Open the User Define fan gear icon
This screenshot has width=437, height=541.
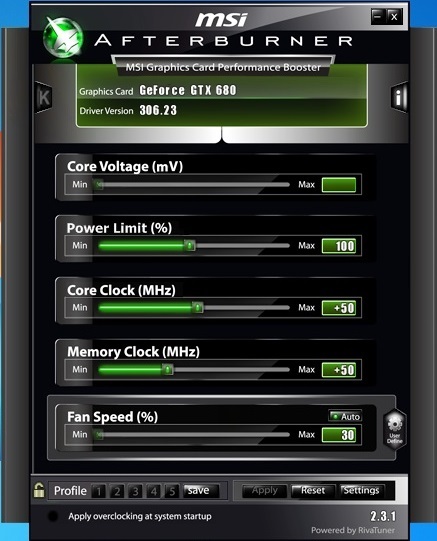pyautogui.click(x=395, y=429)
